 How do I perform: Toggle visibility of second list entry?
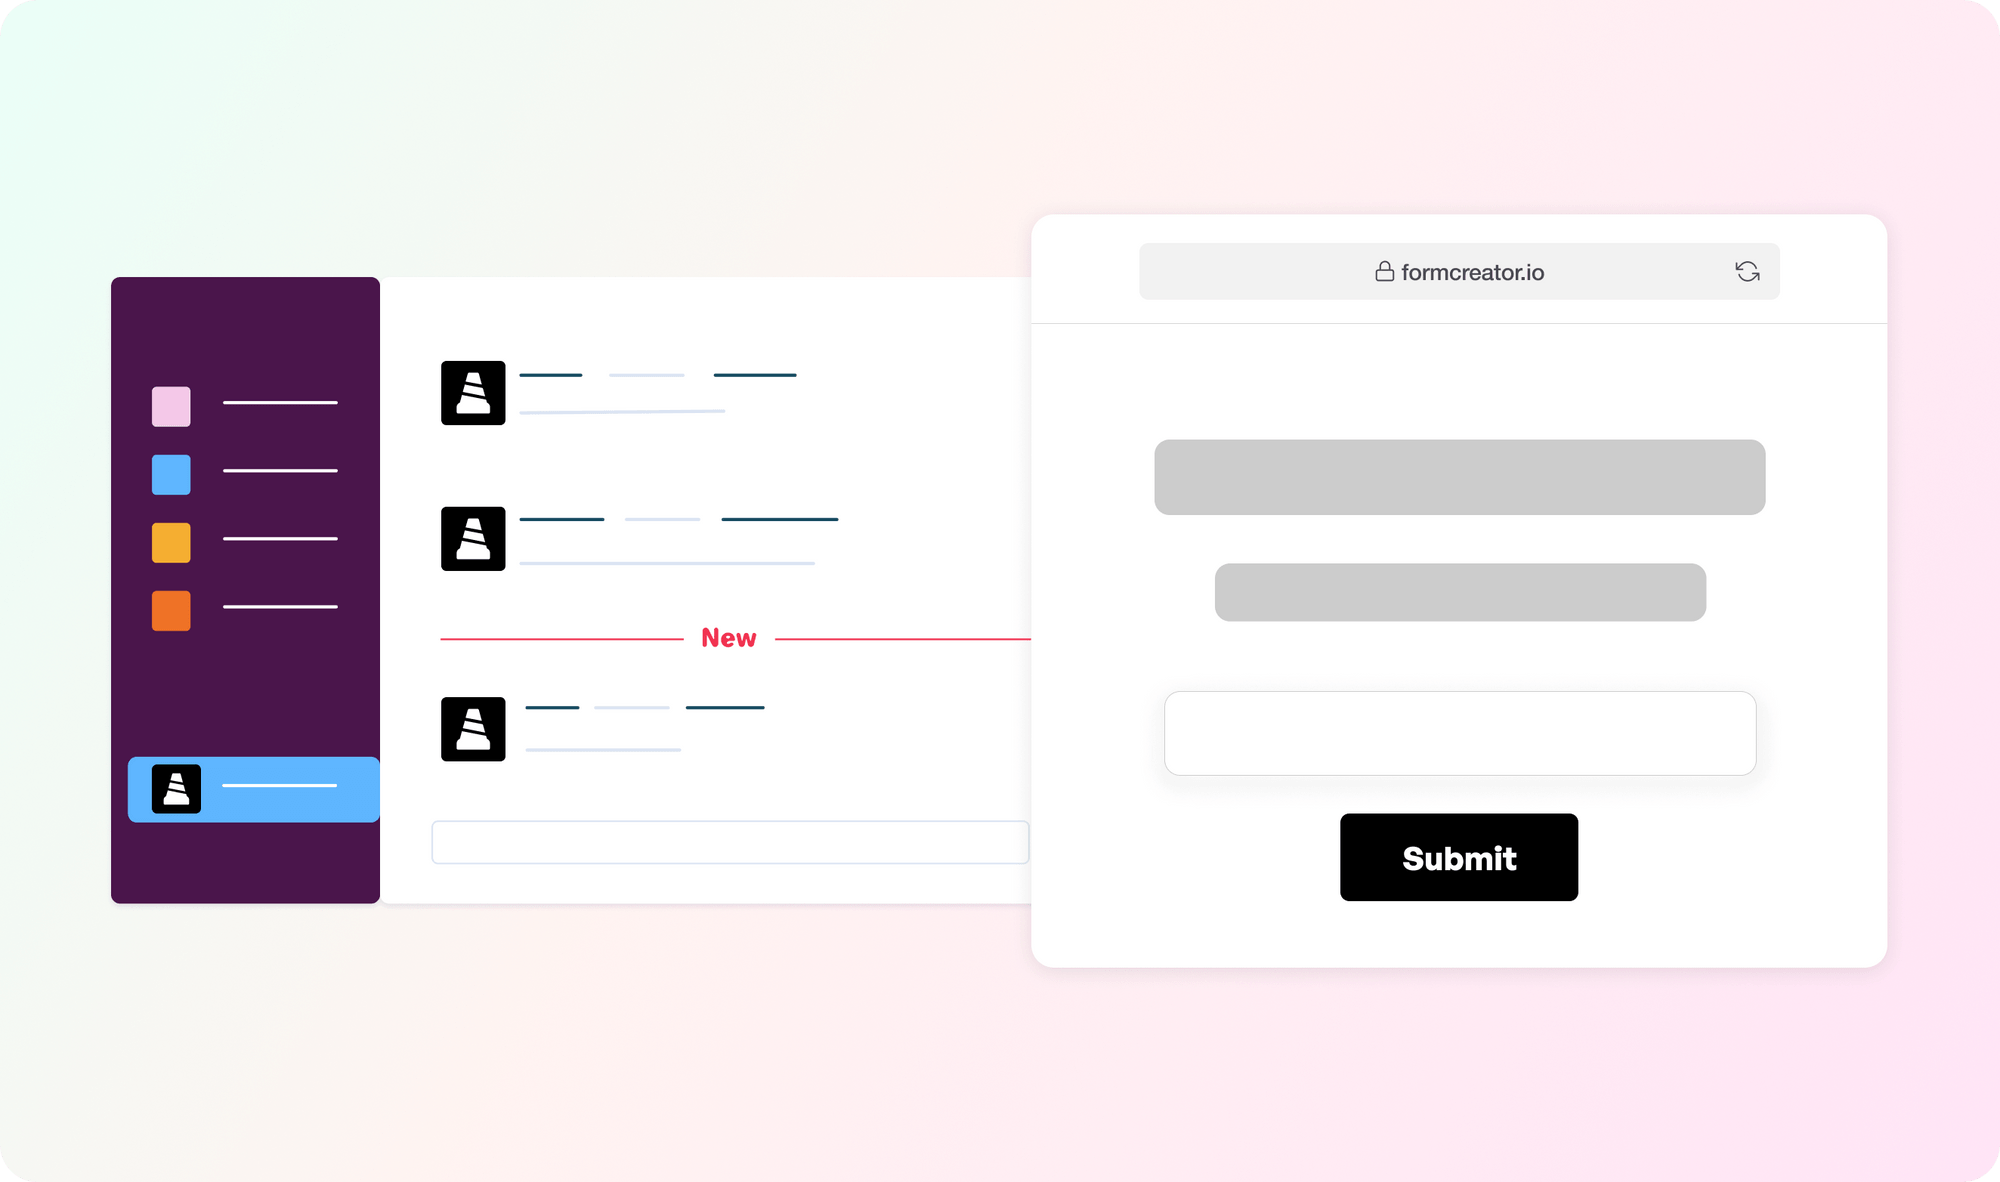pyautogui.click(x=172, y=471)
